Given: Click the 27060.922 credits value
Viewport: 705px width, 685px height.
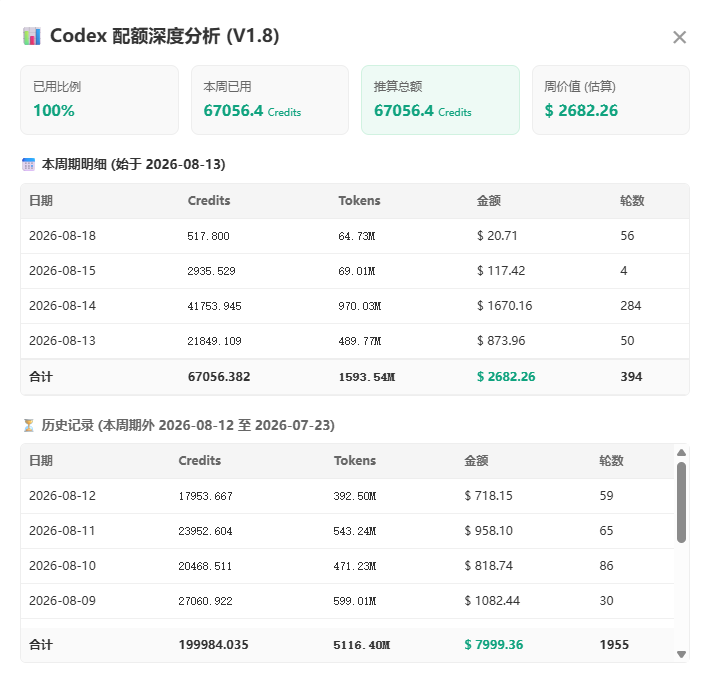Looking at the screenshot, I should click(205, 602).
